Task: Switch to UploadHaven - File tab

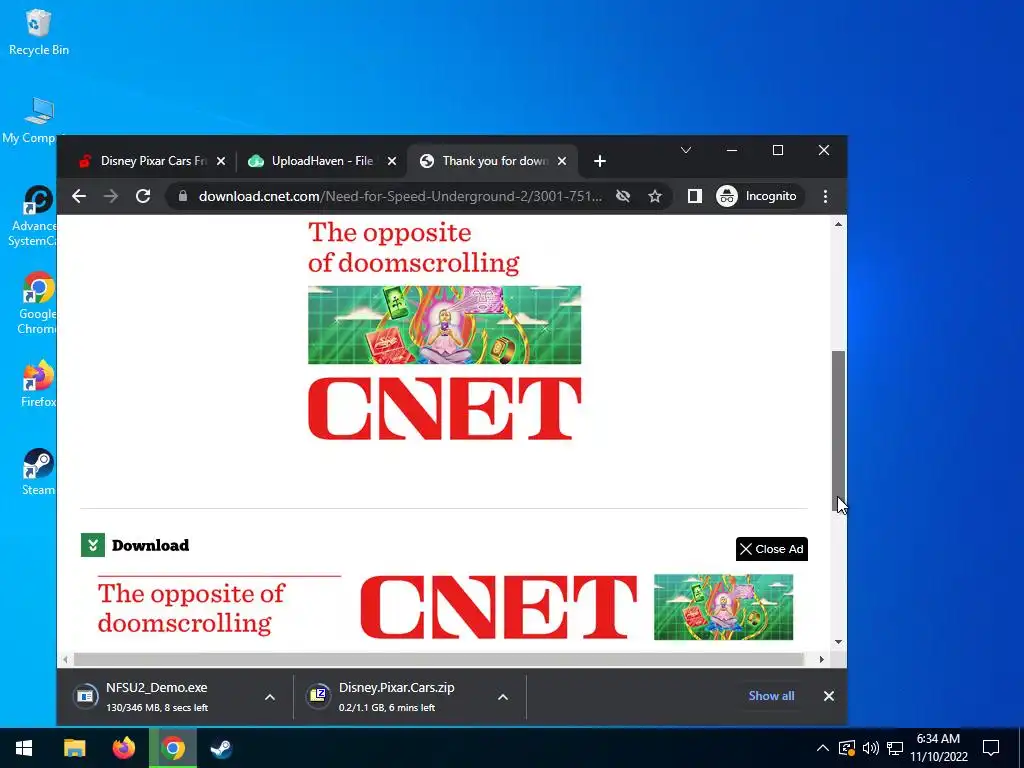Action: 322,161
